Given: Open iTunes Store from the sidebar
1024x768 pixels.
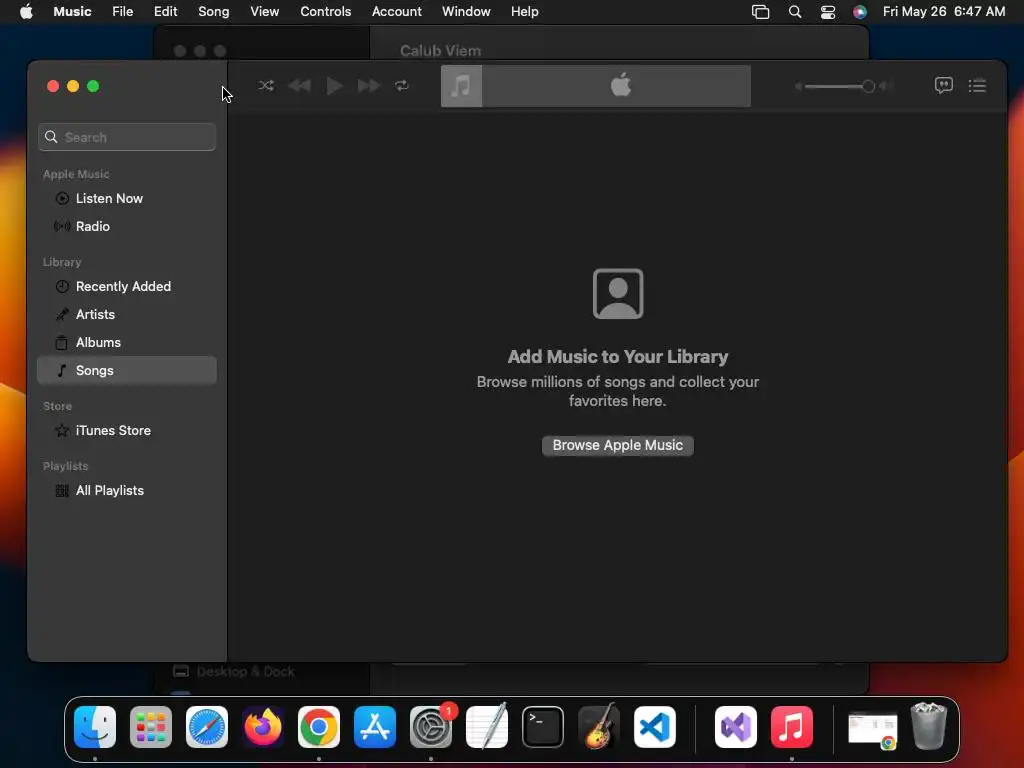Looking at the screenshot, I should coord(127,430).
